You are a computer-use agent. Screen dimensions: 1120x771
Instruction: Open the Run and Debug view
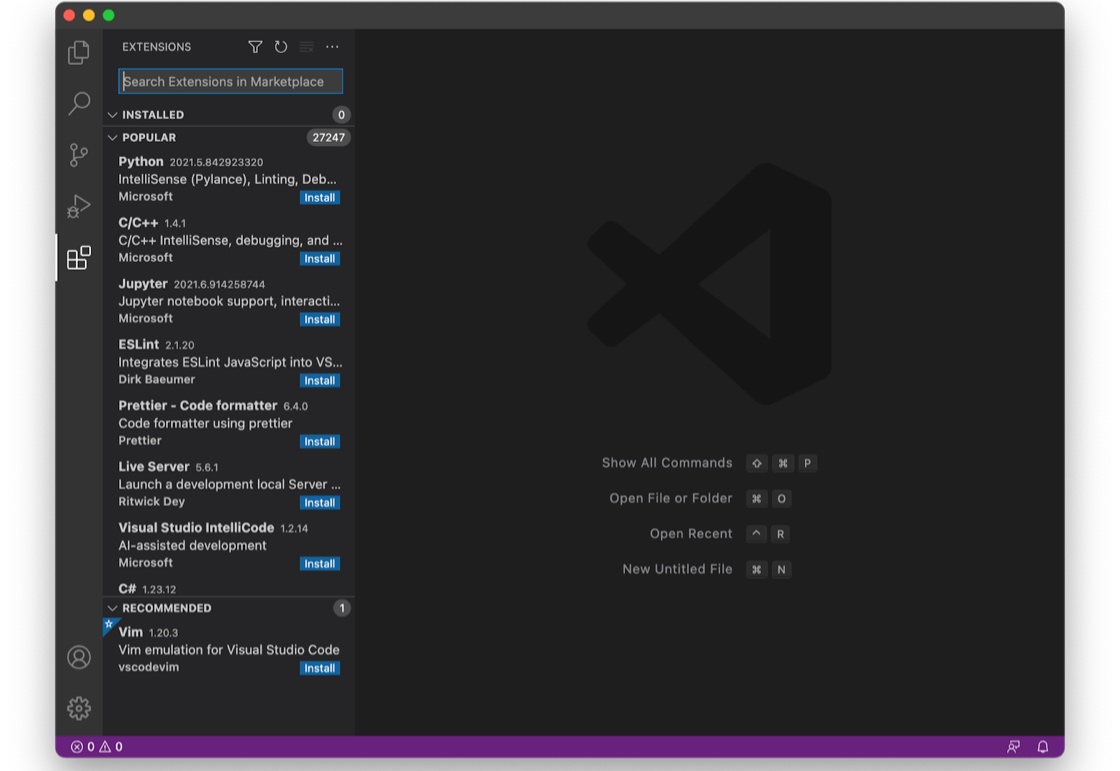tap(79, 206)
